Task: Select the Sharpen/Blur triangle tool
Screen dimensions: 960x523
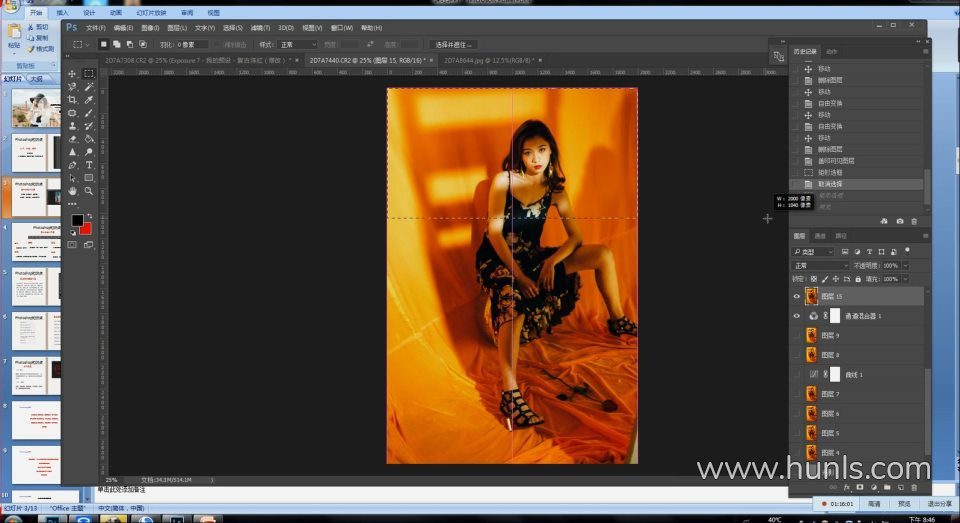Action: click(x=72, y=152)
